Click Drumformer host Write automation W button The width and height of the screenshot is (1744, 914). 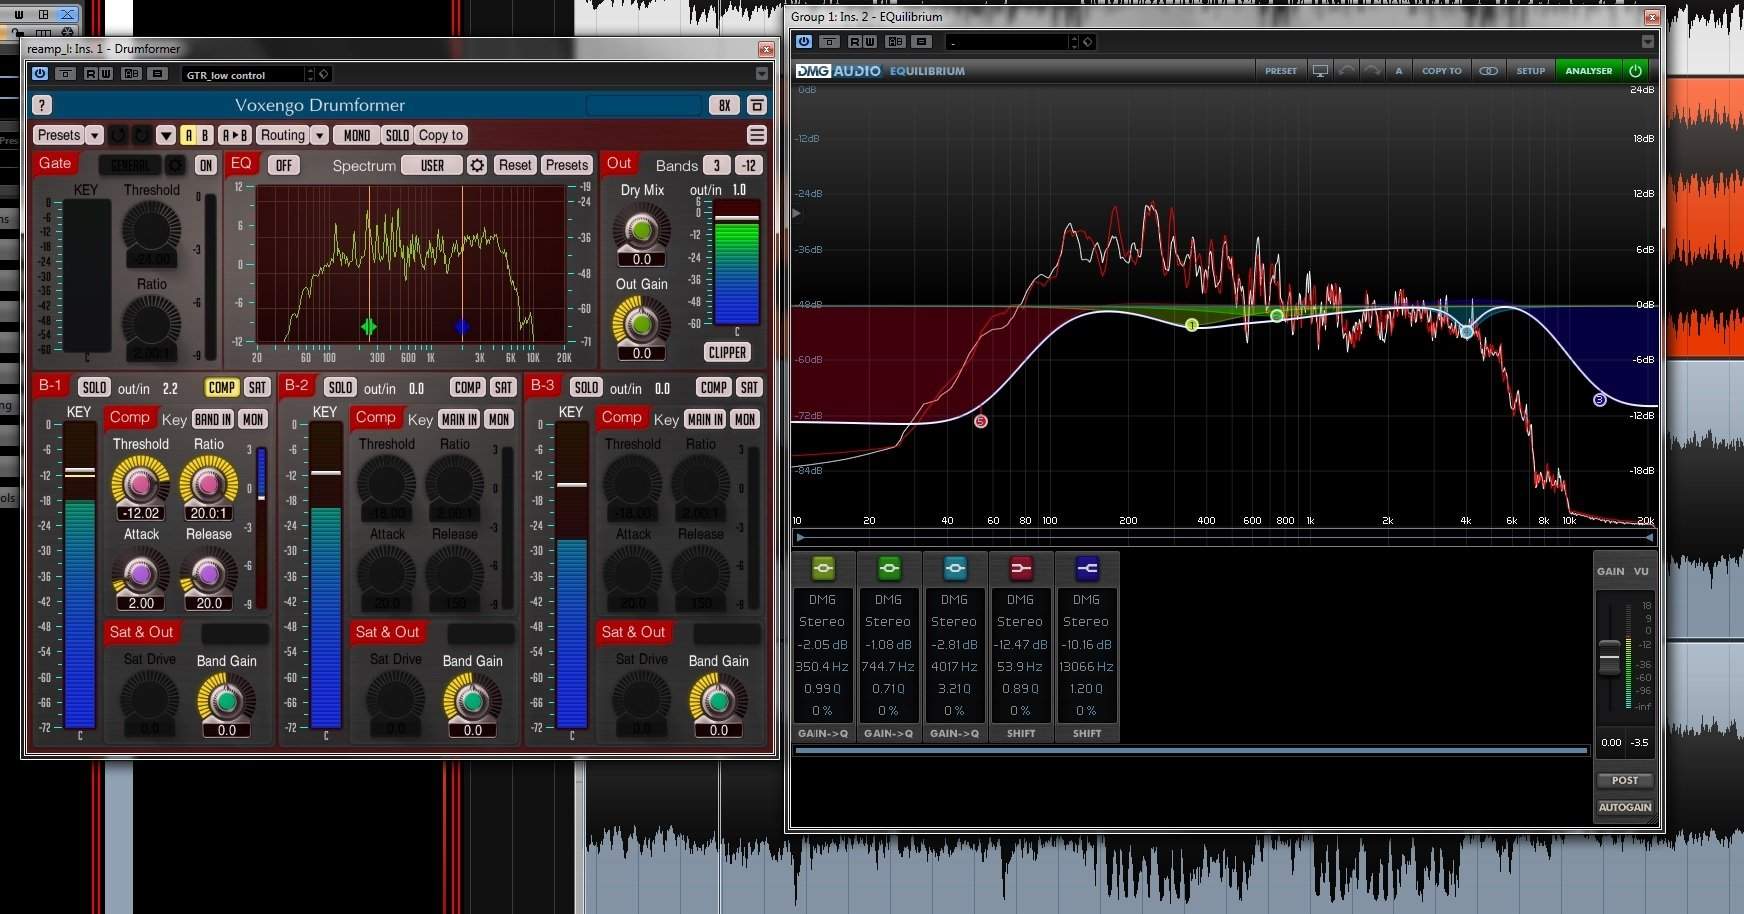click(x=105, y=74)
